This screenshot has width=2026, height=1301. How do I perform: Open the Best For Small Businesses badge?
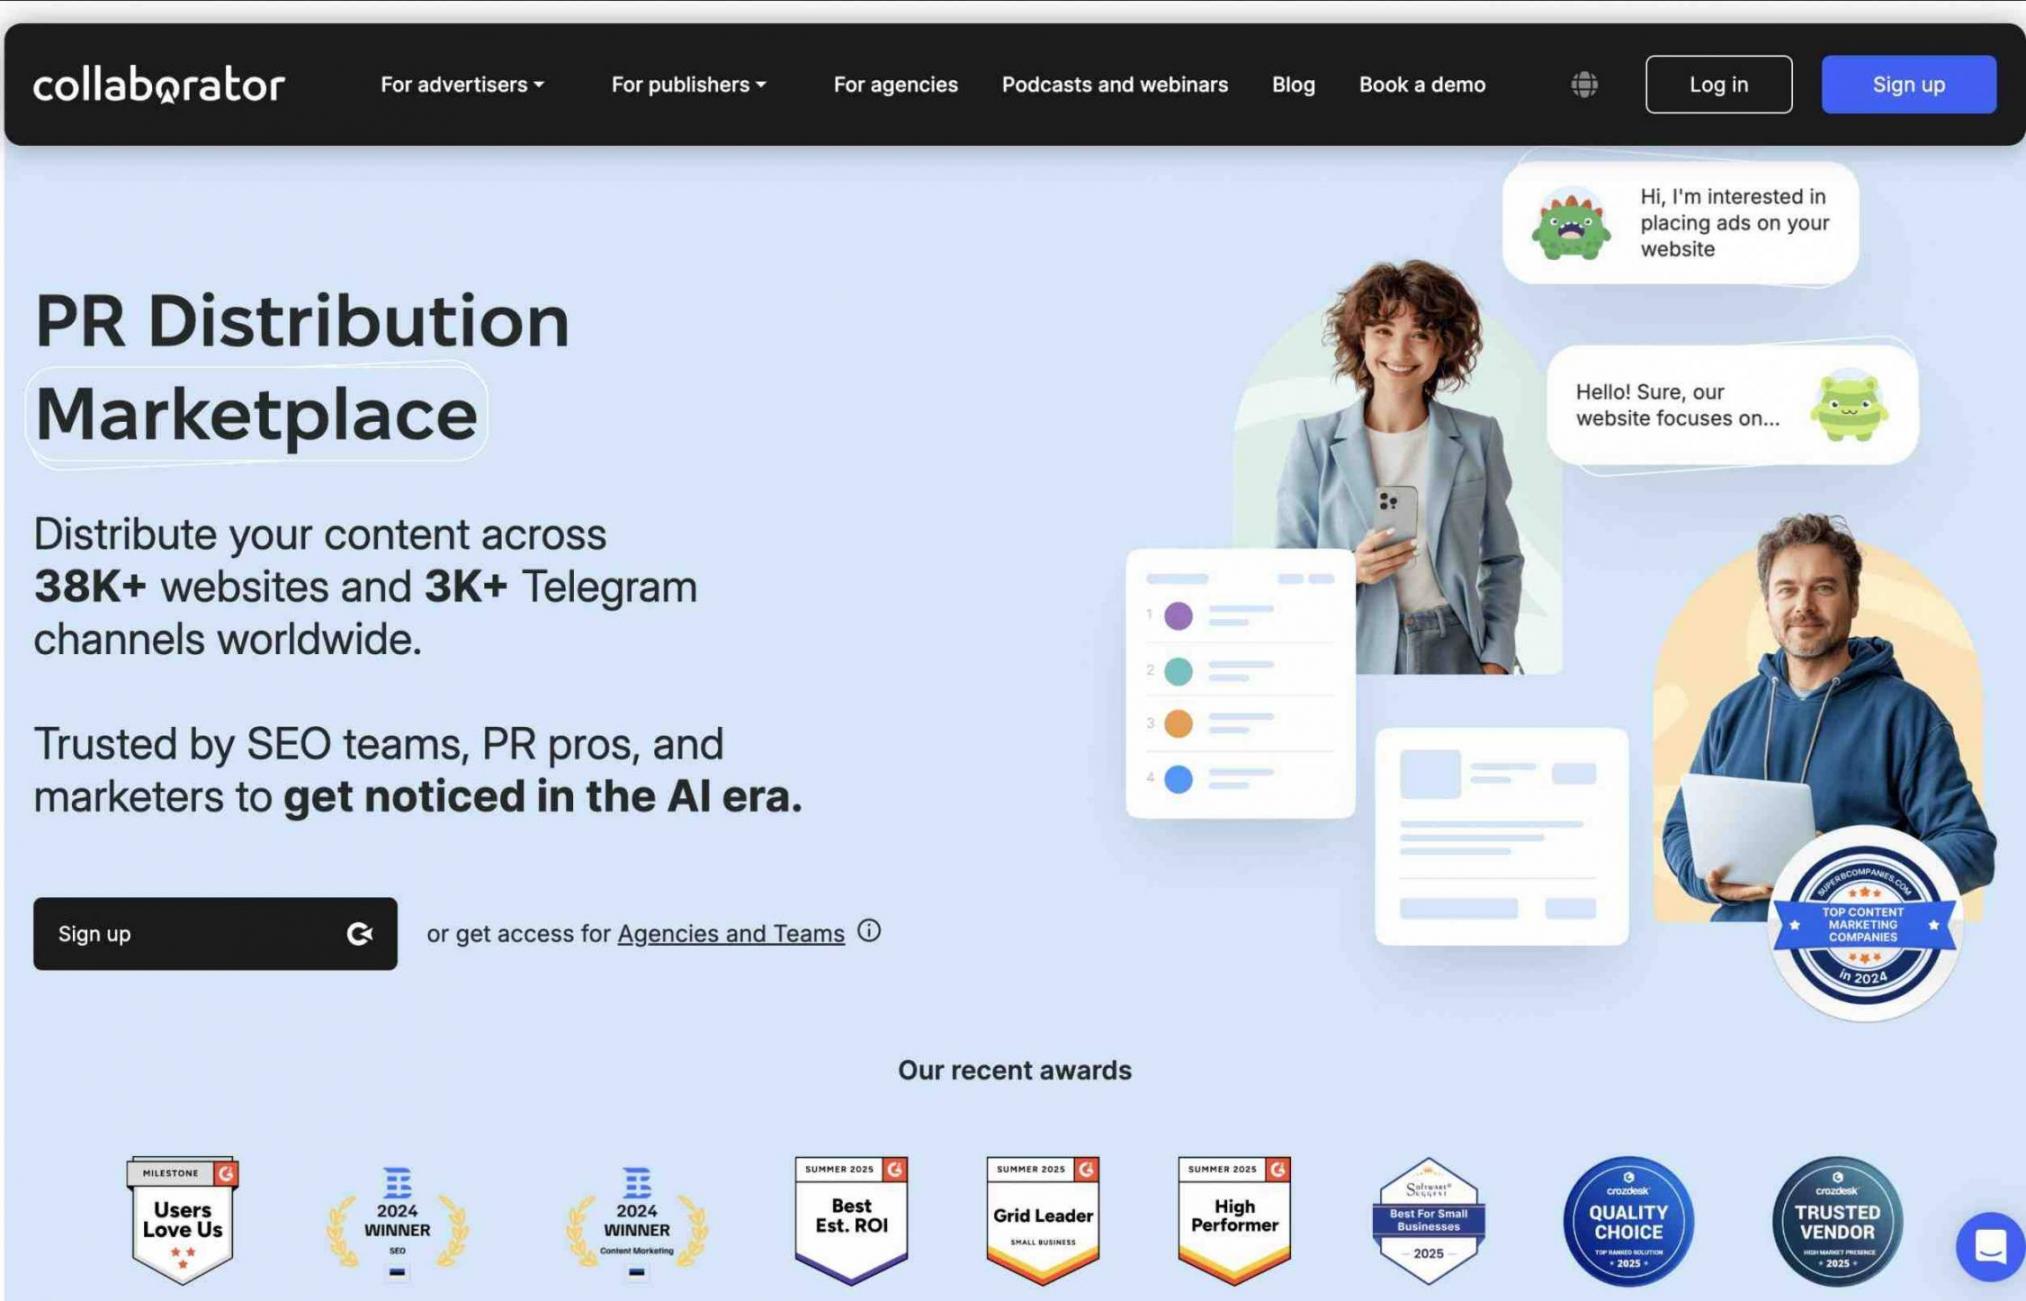pos(1428,1220)
